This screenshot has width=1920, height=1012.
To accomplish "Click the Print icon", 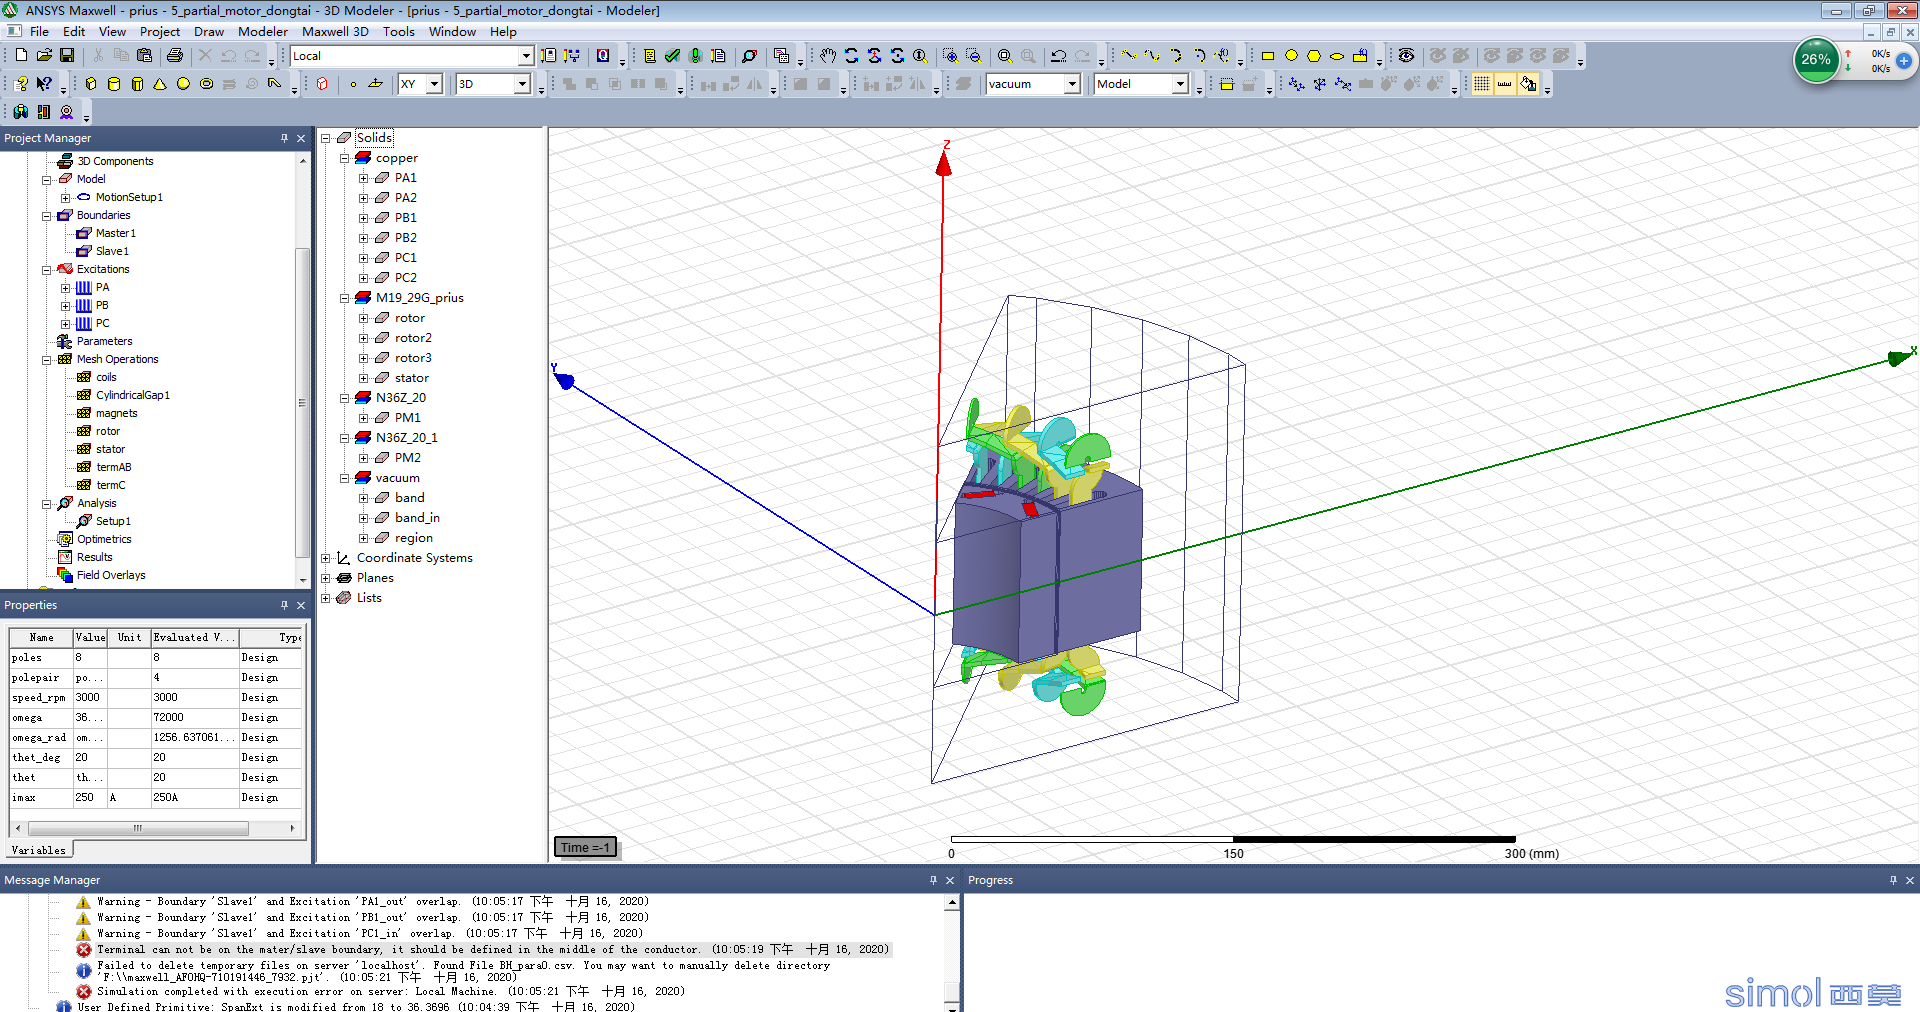I will coord(175,56).
